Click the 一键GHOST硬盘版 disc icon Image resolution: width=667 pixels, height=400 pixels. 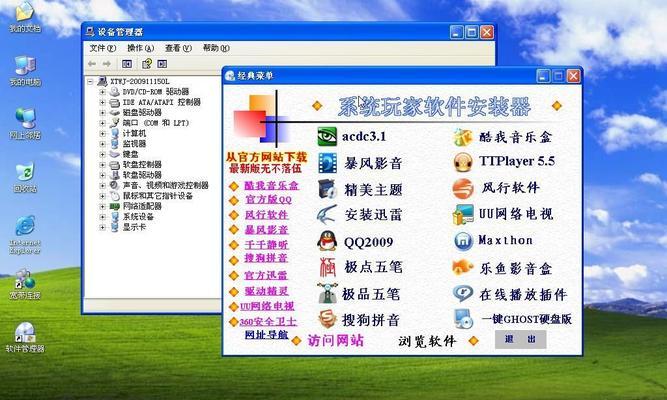(x=463, y=319)
